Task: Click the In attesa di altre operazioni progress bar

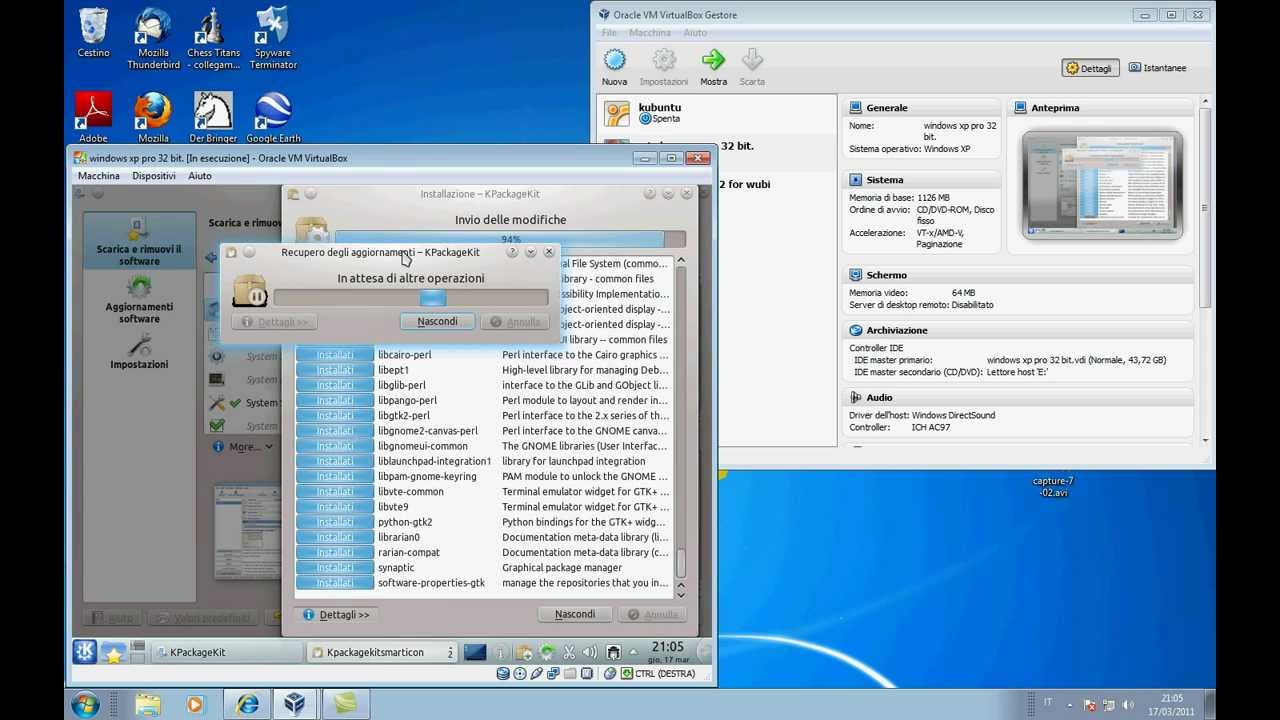Action: pos(411,298)
